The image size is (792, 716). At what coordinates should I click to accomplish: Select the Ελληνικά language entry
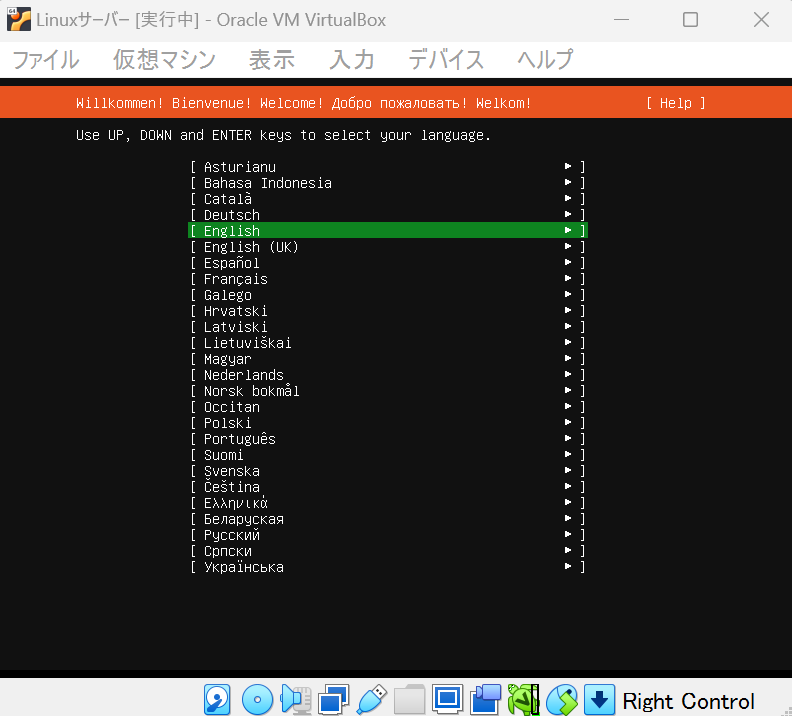pyautogui.click(x=387, y=503)
